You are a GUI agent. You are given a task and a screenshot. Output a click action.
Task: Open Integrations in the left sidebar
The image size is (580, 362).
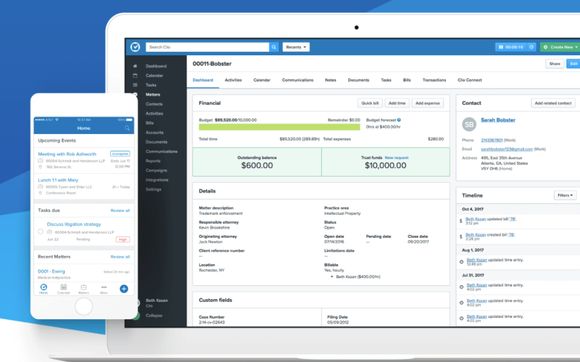(157, 180)
